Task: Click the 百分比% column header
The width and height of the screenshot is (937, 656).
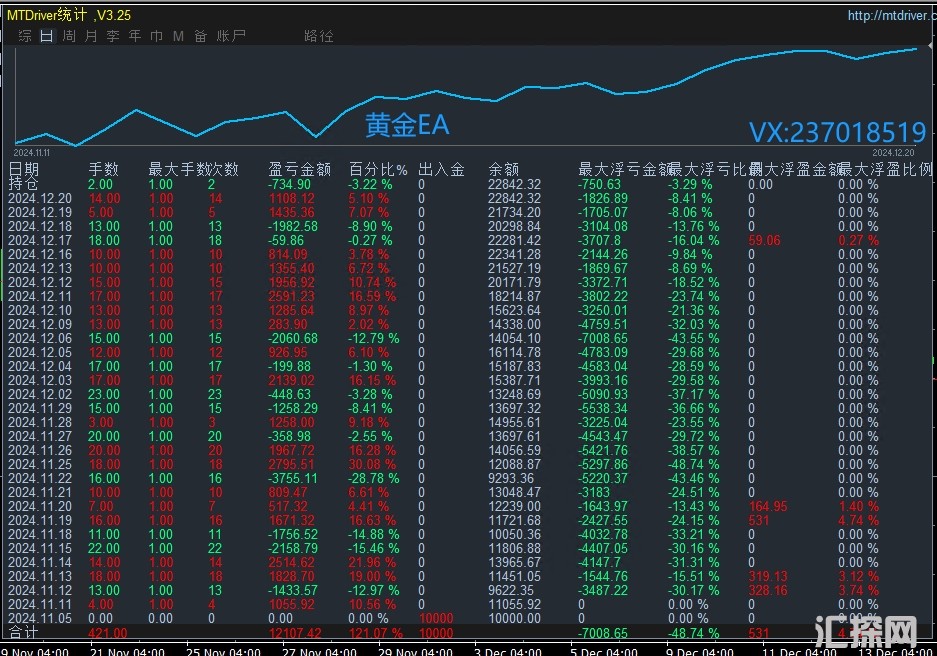Action: point(377,170)
